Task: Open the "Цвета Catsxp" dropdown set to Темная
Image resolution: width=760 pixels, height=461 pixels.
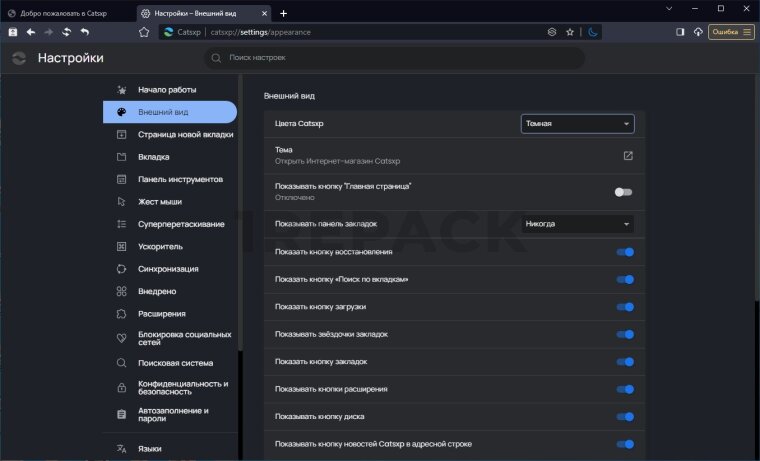Action: [x=577, y=124]
